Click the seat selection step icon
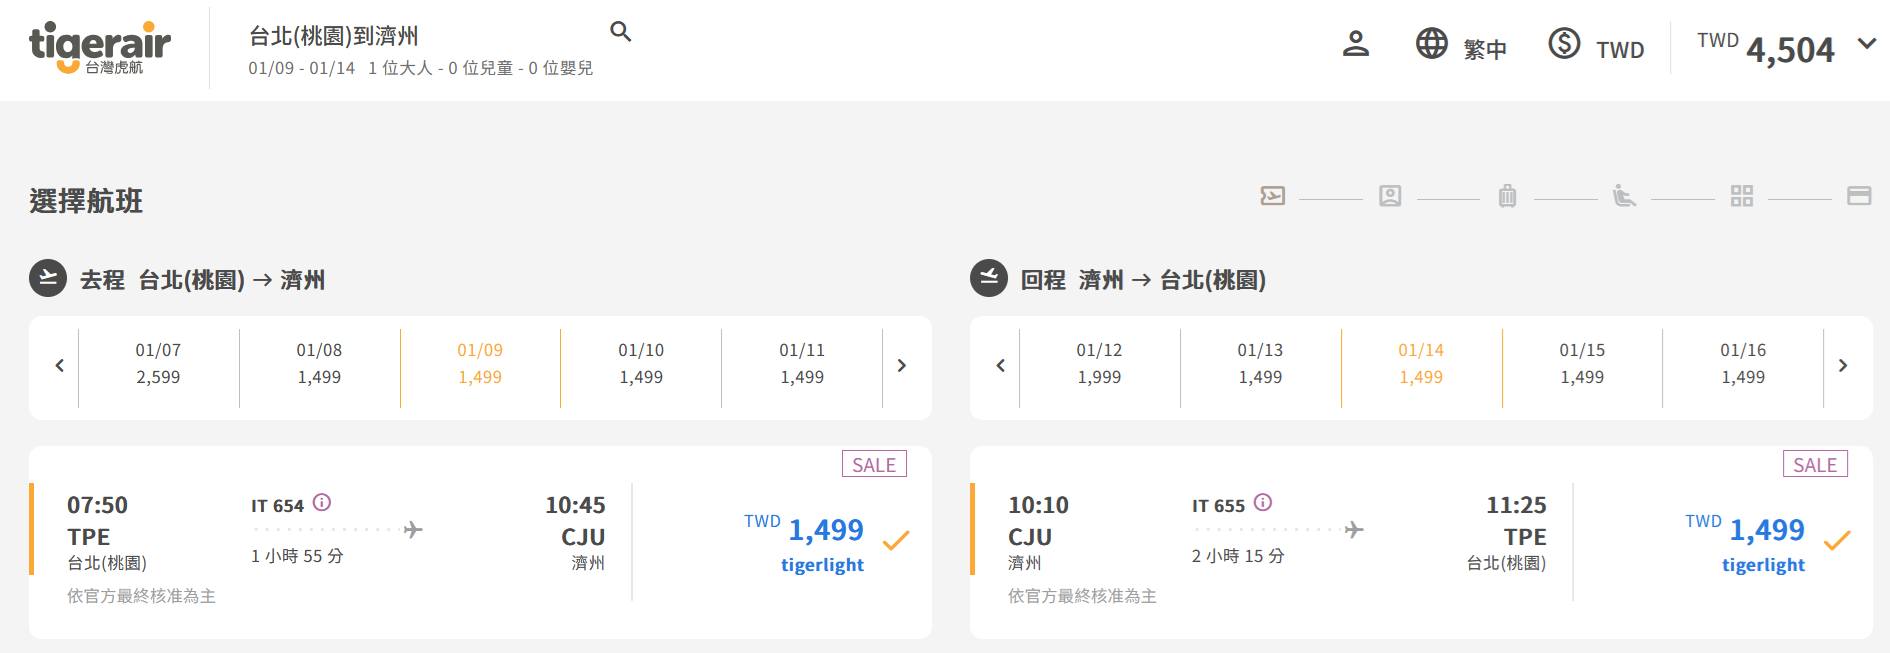Screen dimensions: 1890x653 (x=1624, y=196)
